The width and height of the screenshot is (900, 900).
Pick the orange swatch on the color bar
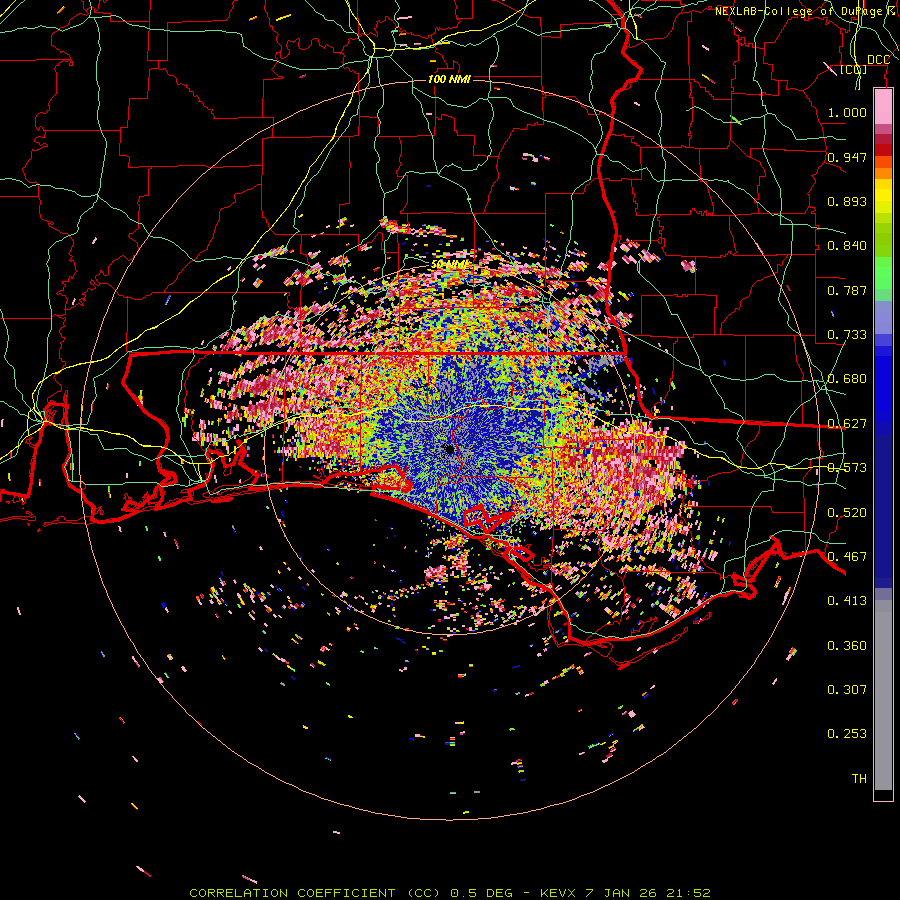pyautogui.click(x=883, y=173)
